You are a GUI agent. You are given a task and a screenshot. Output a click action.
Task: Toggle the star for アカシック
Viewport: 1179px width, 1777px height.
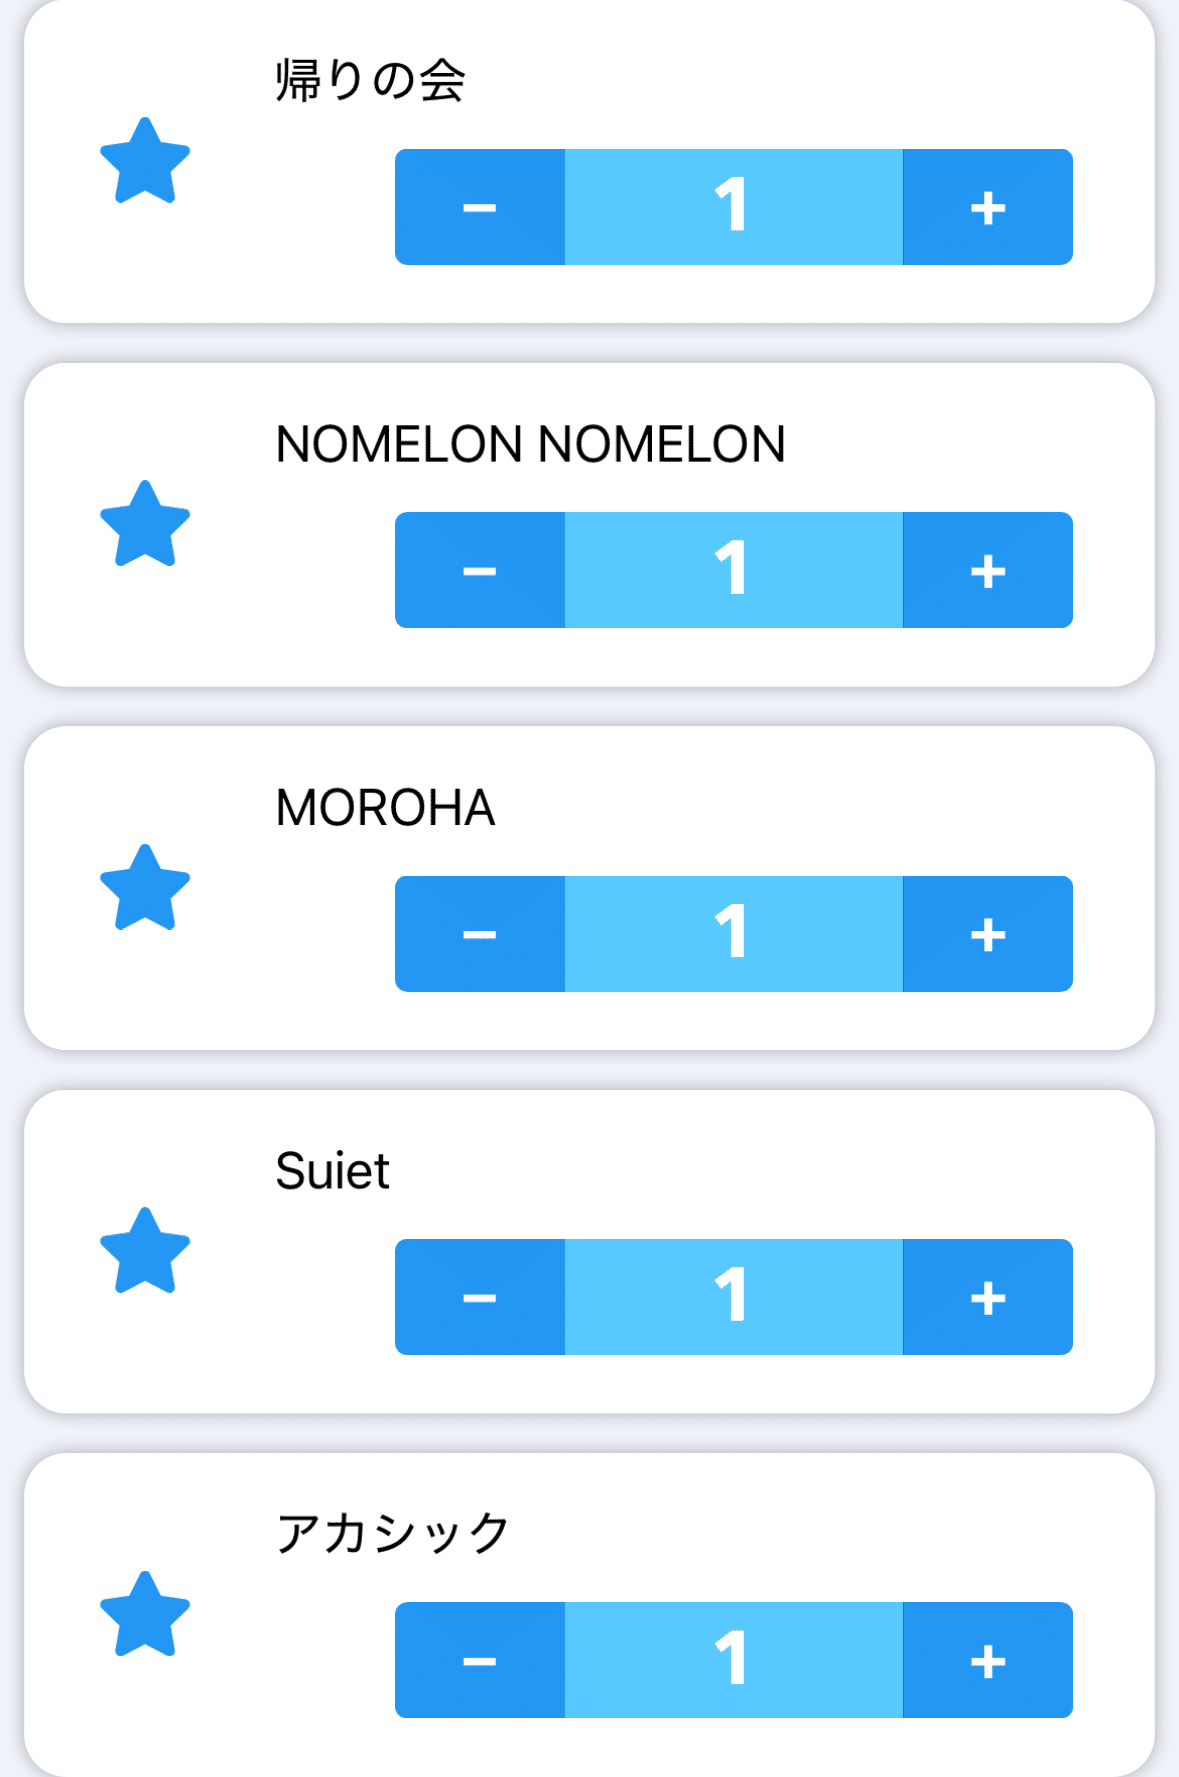(145, 1614)
